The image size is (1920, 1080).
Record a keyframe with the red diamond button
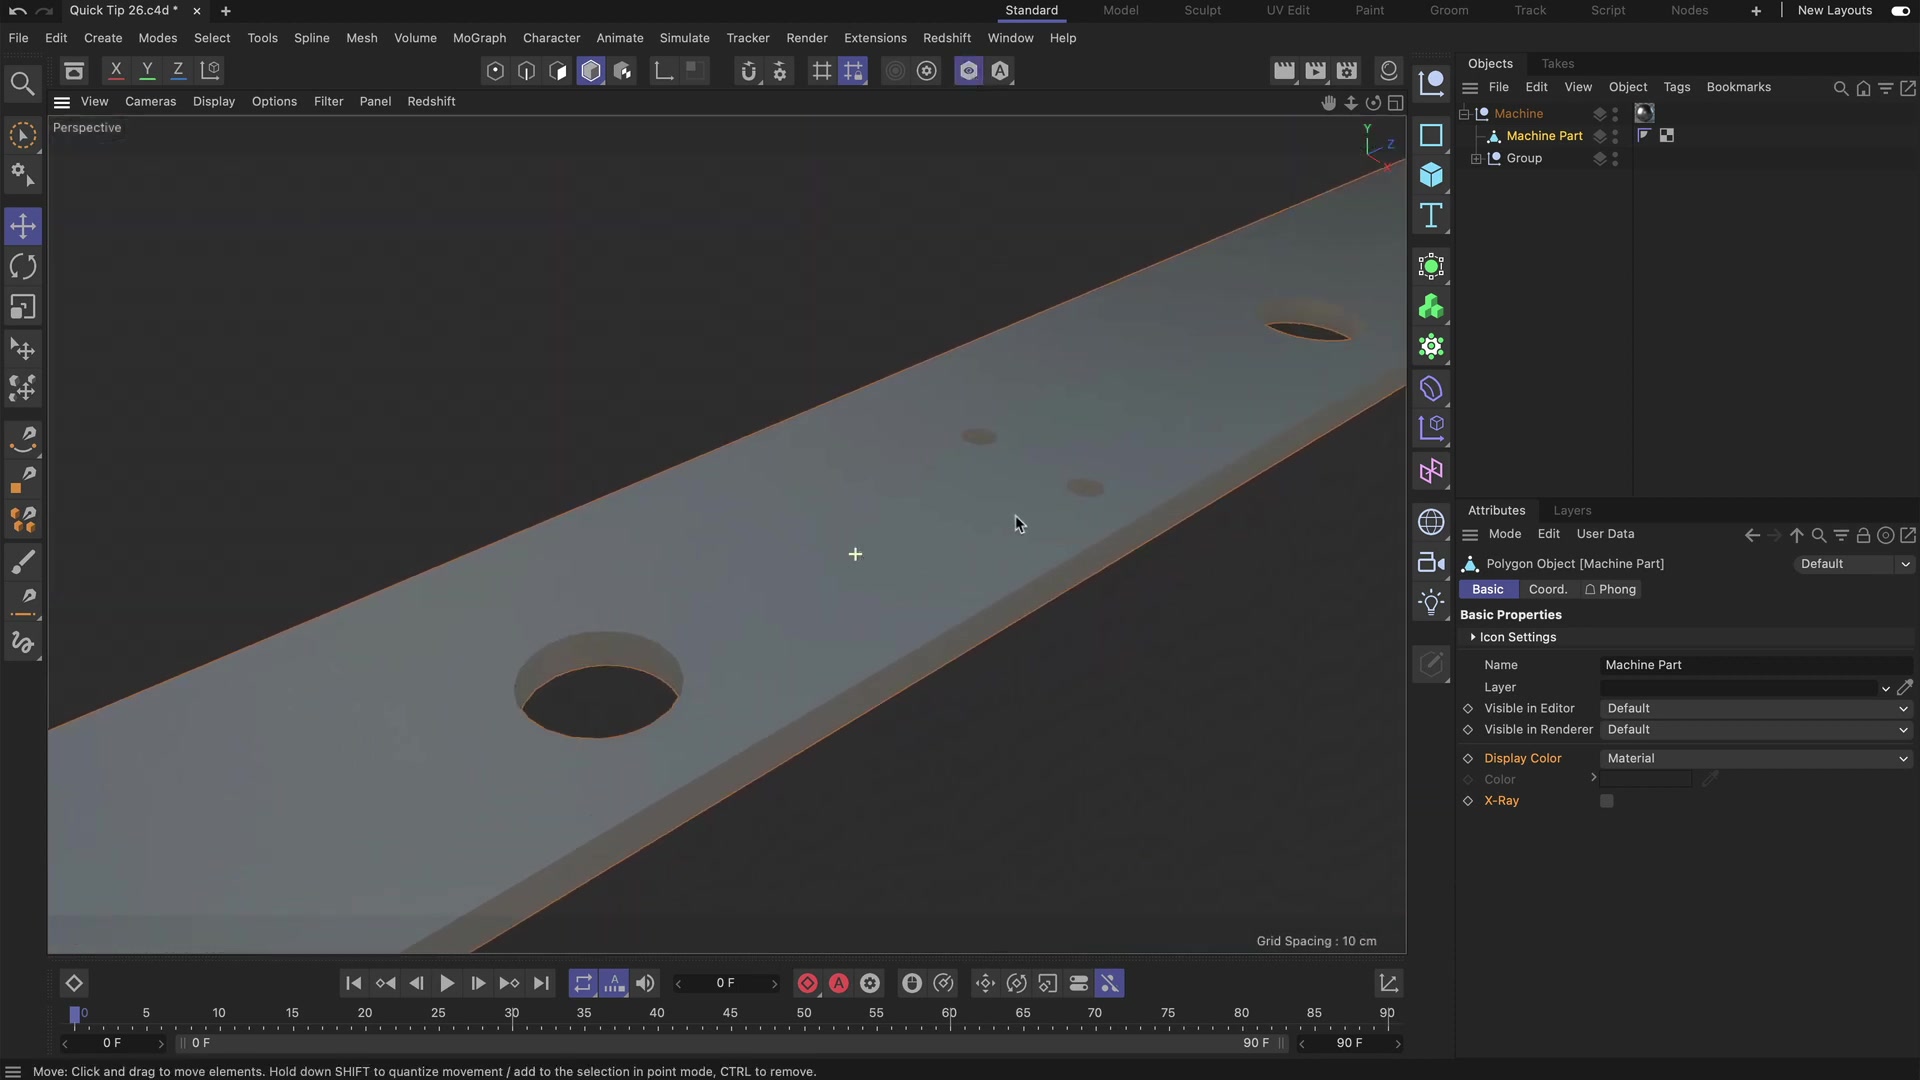click(x=808, y=983)
